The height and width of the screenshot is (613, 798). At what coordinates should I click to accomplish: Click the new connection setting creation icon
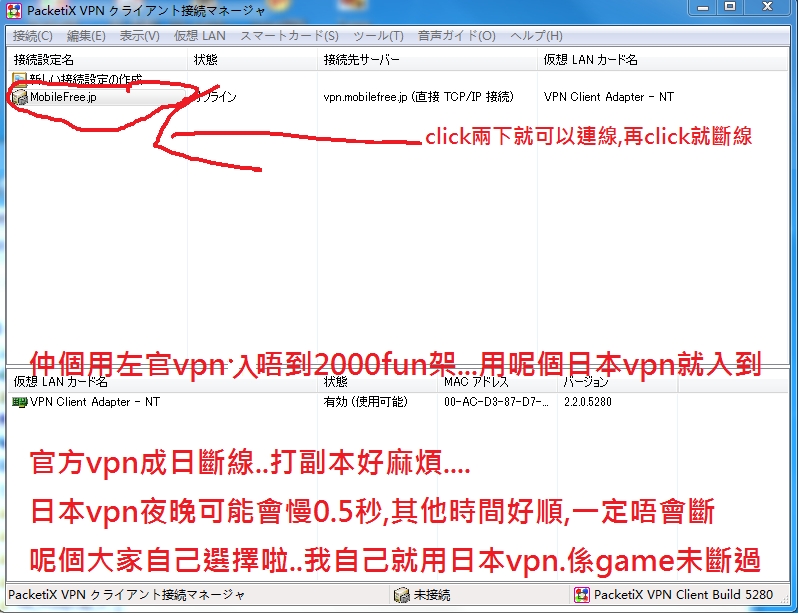pyautogui.click(x=19, y=79)
